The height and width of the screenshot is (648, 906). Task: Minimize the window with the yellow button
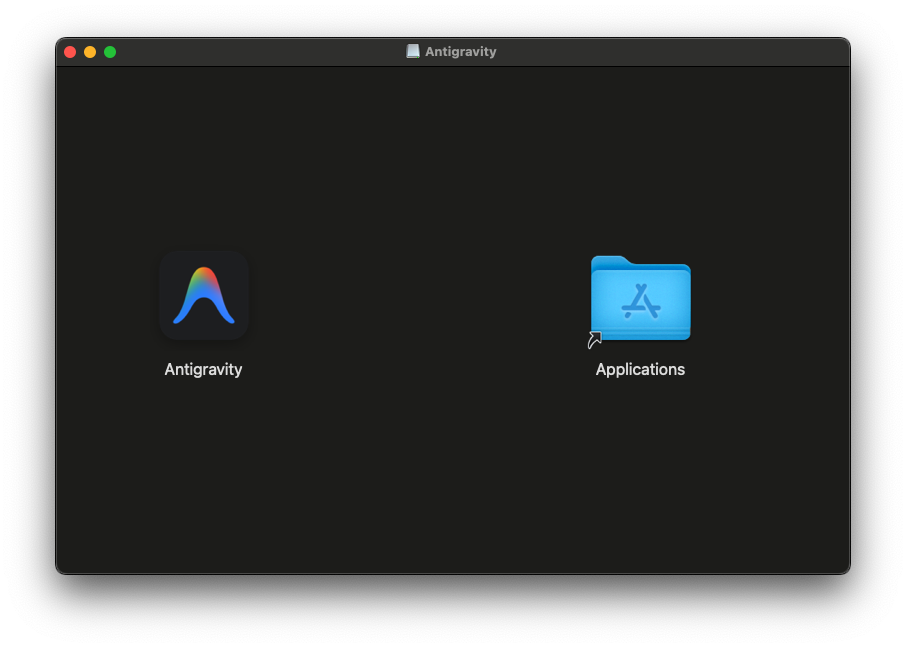point(90,52)
